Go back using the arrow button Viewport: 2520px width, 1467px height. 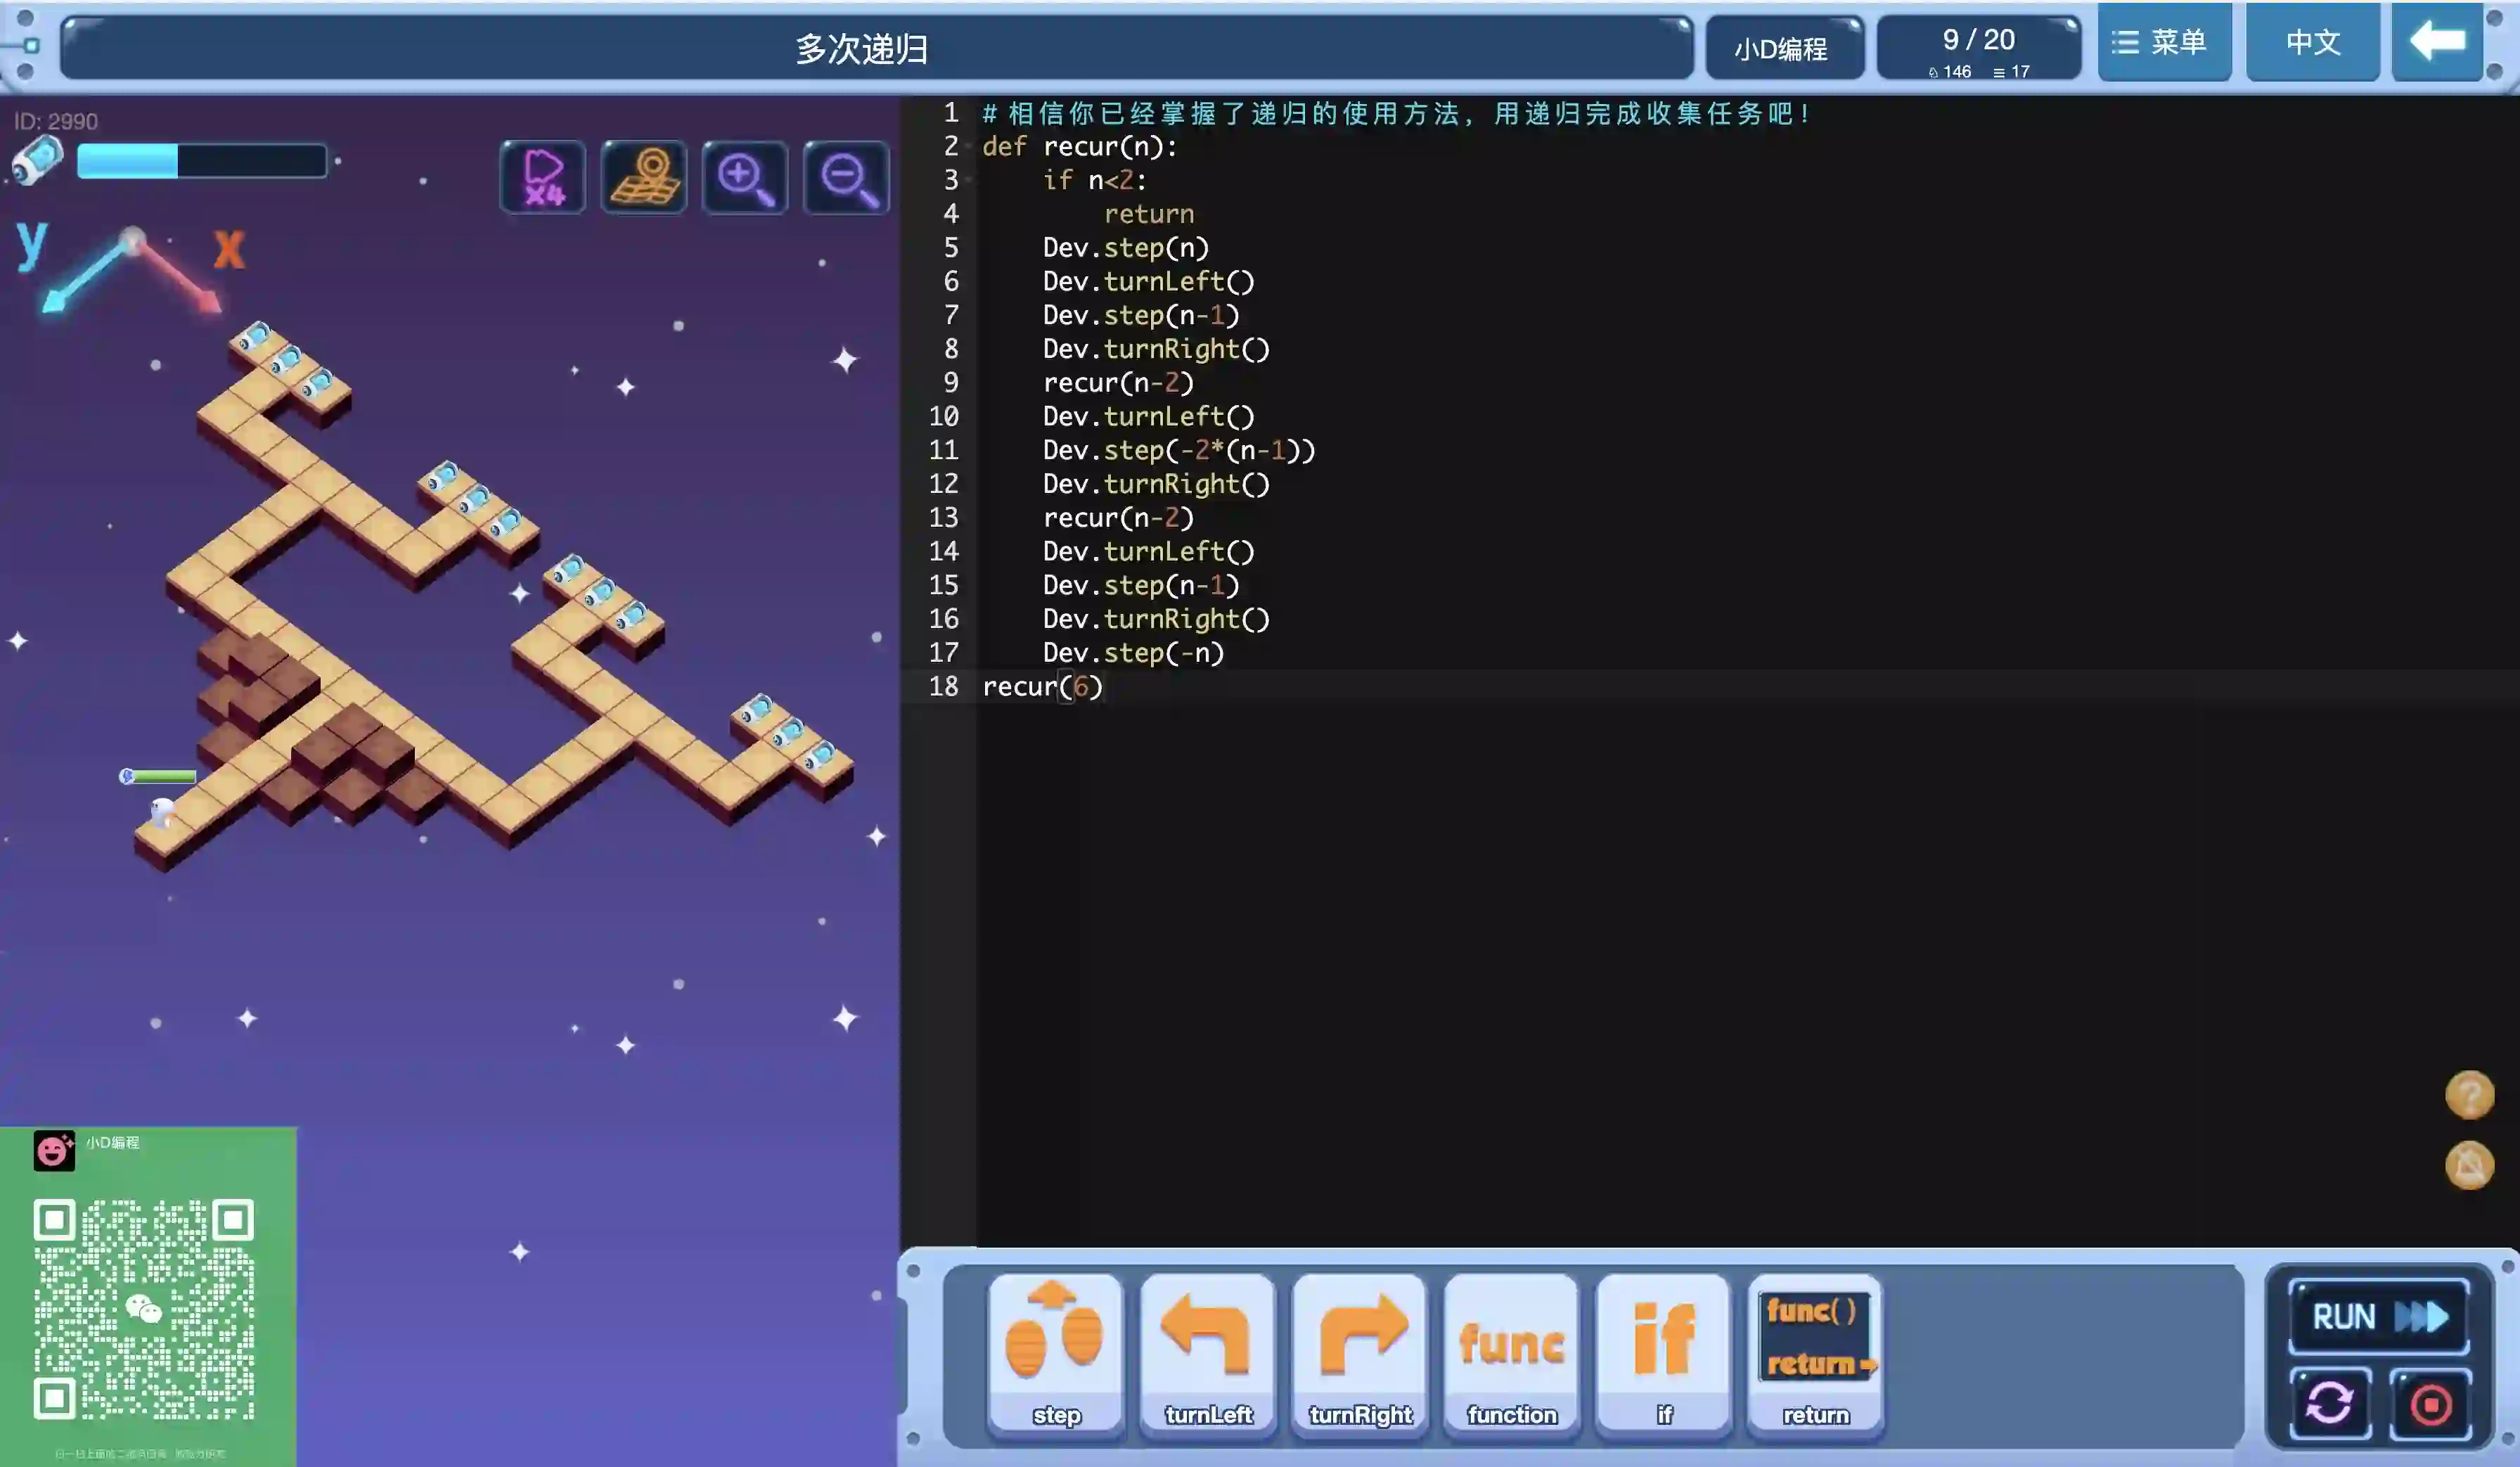pos(2437,42)
